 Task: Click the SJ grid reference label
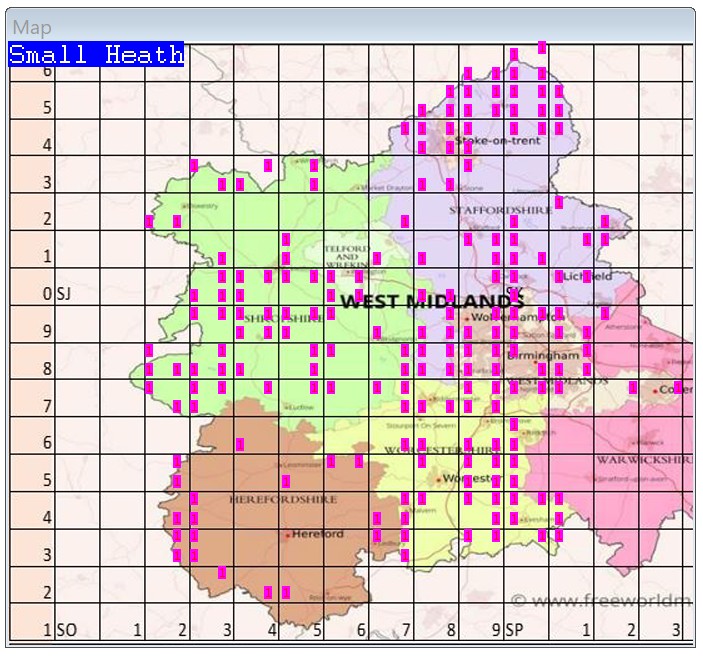pyautogui.click(x=64, y=294)
